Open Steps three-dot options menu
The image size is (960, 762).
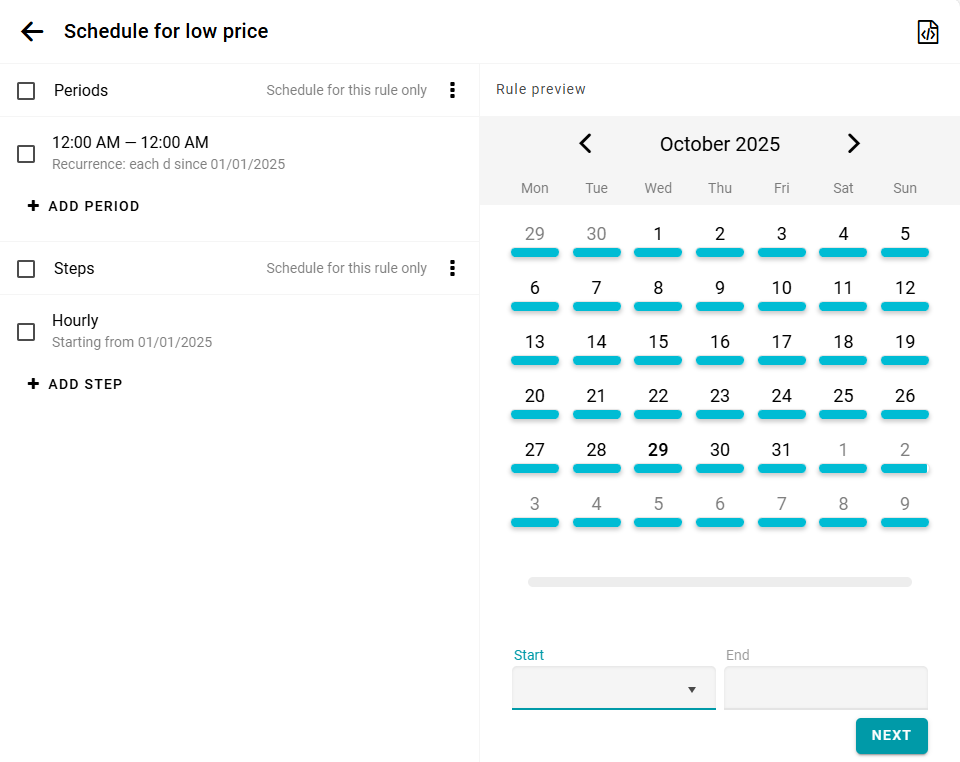click(x=452, y=268)
